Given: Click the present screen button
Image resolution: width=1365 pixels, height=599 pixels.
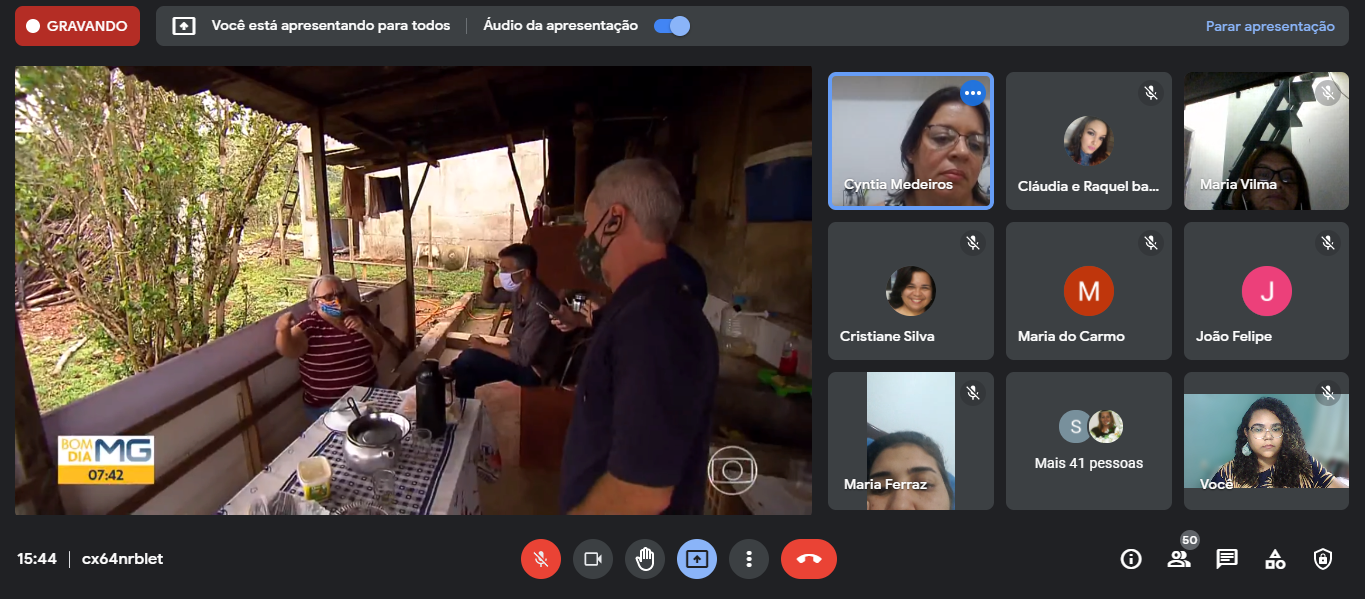Looking at the screenshot, I should click(697, 559).
